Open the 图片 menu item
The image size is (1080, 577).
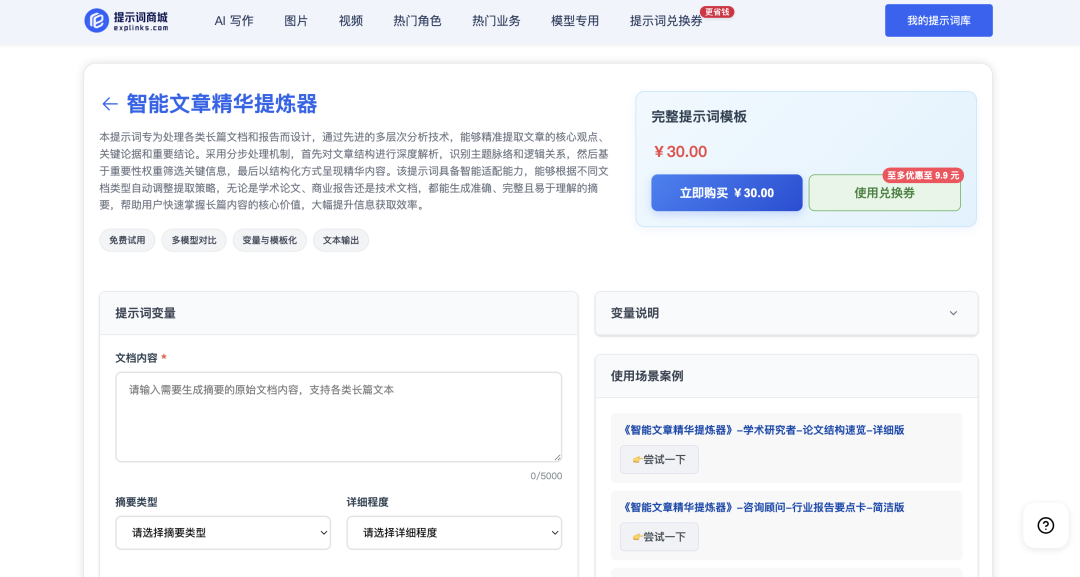[296, 21]
